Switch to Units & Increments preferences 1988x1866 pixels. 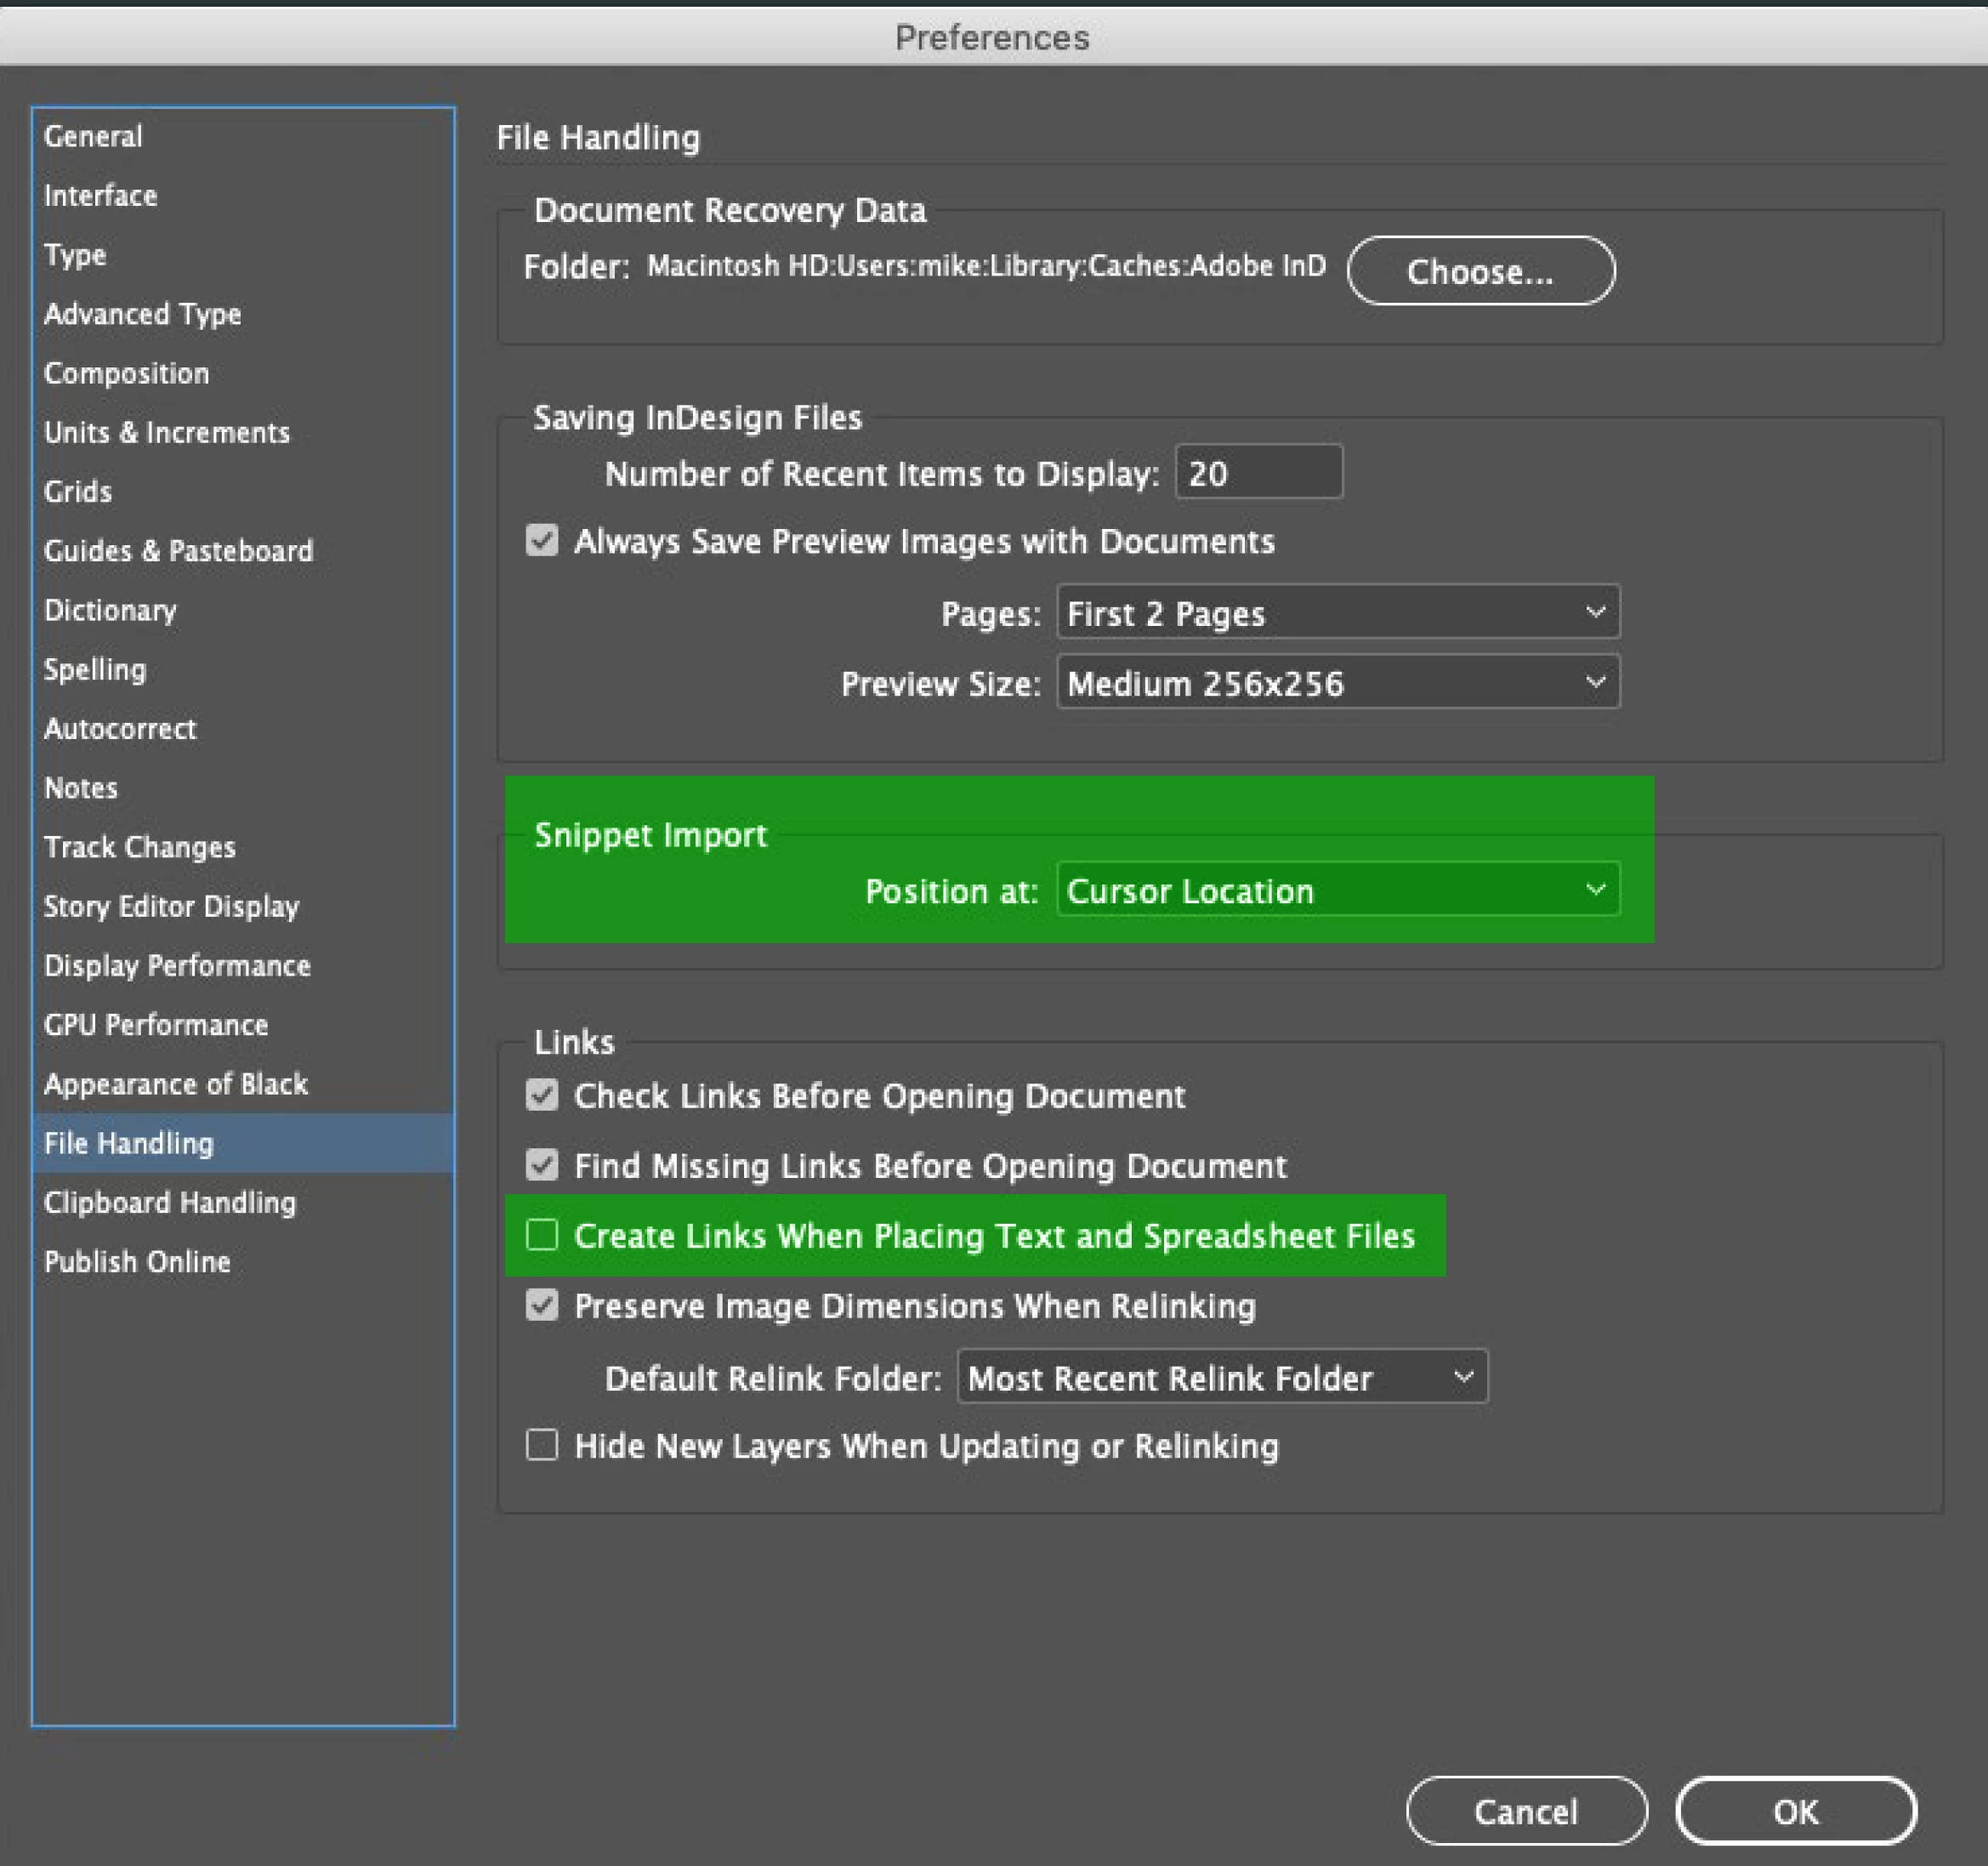point(166,432)
